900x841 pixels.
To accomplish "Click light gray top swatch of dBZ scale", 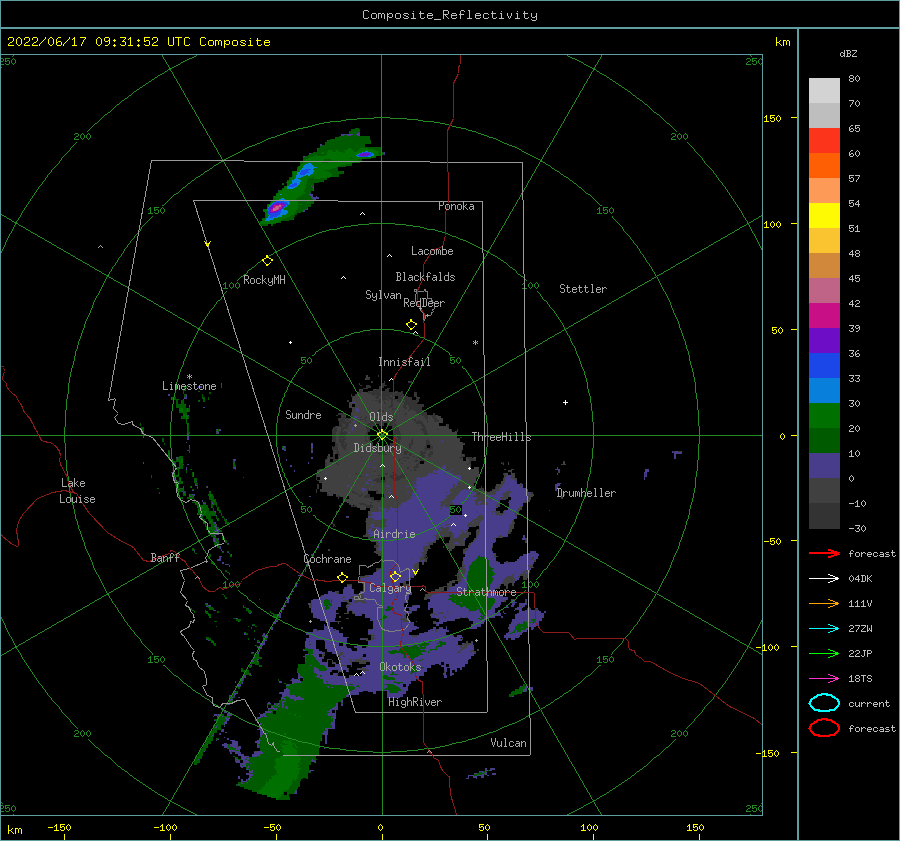I will click(x=824, y=91).
